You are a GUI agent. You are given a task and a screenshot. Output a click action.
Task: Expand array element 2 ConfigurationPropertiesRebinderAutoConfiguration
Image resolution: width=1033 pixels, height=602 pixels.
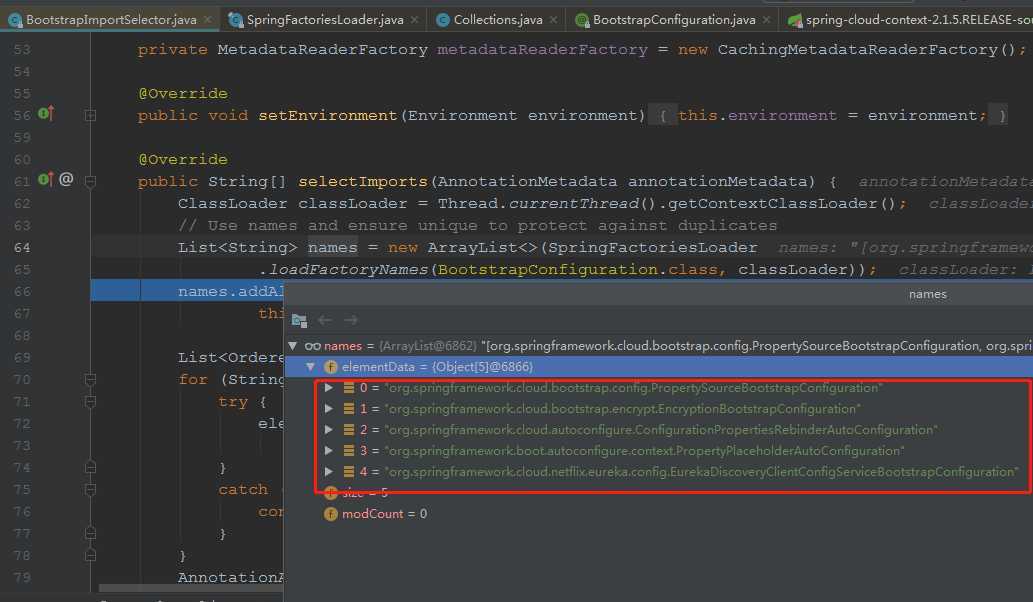tap(328, 430)
